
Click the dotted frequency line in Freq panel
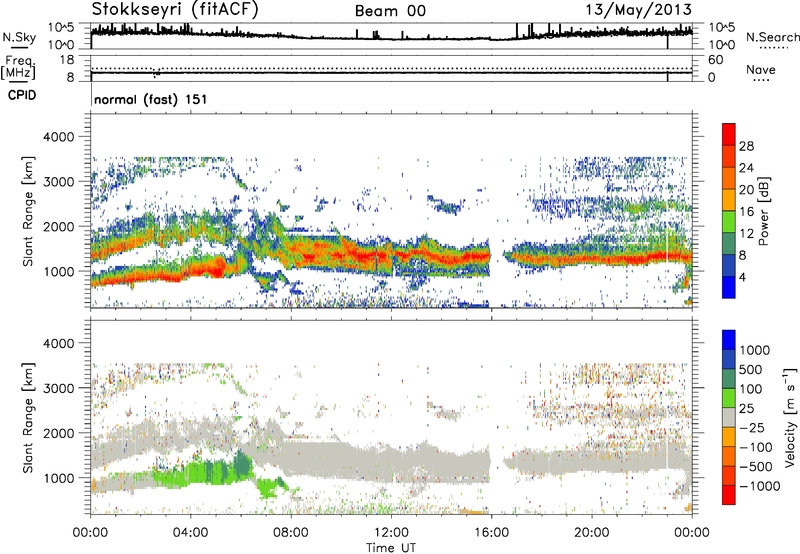pos(391,68)
